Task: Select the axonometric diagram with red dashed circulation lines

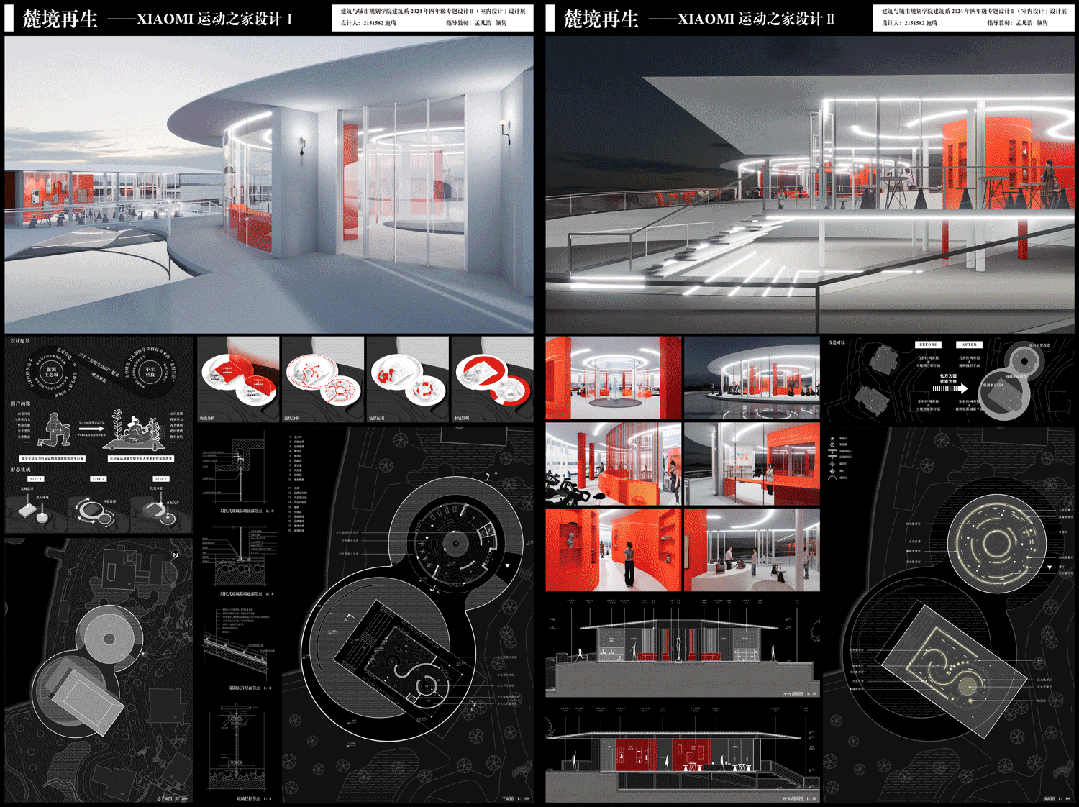Action: (x=323, y=379)
